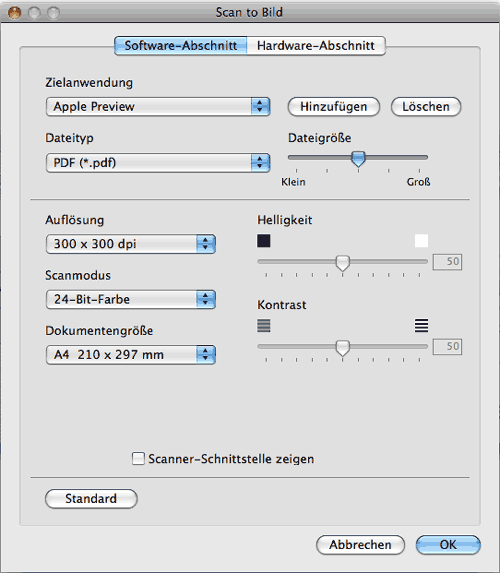Click the Löschen button
Image resolution: width=500 pixels, height=573 pixels.
pos(426,107)
